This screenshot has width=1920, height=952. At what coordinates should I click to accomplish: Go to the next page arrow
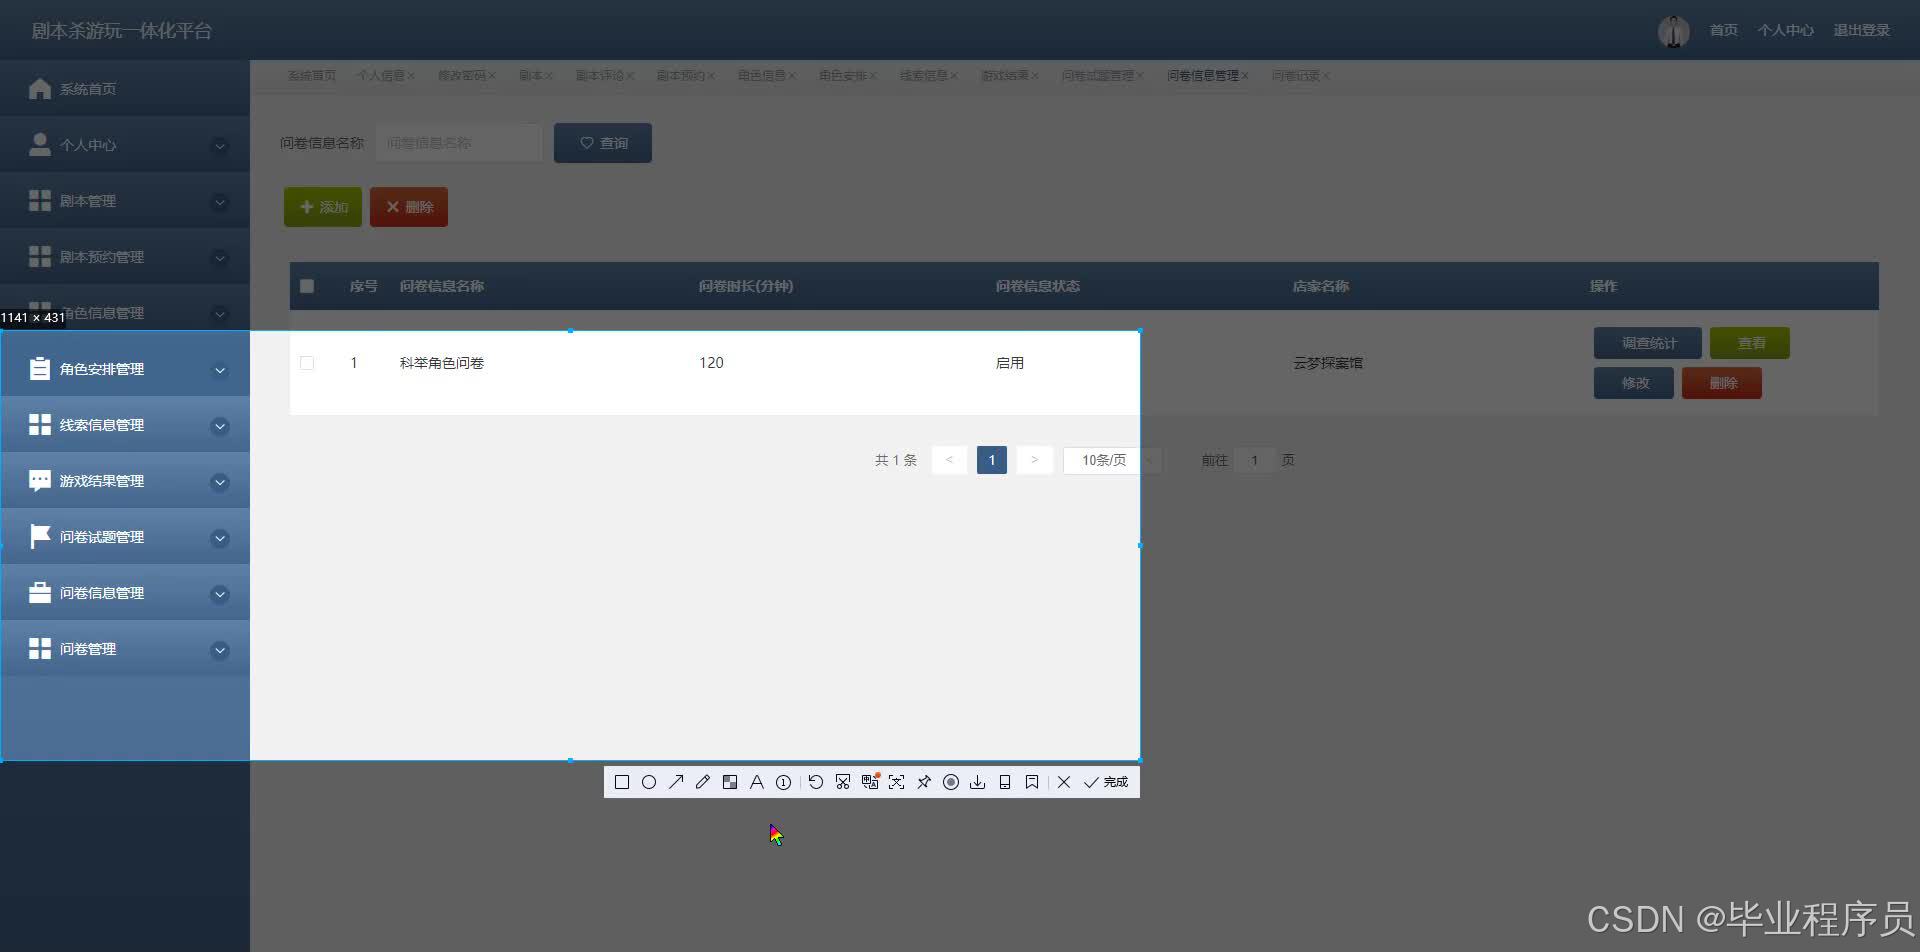(x=1034, y=460)
